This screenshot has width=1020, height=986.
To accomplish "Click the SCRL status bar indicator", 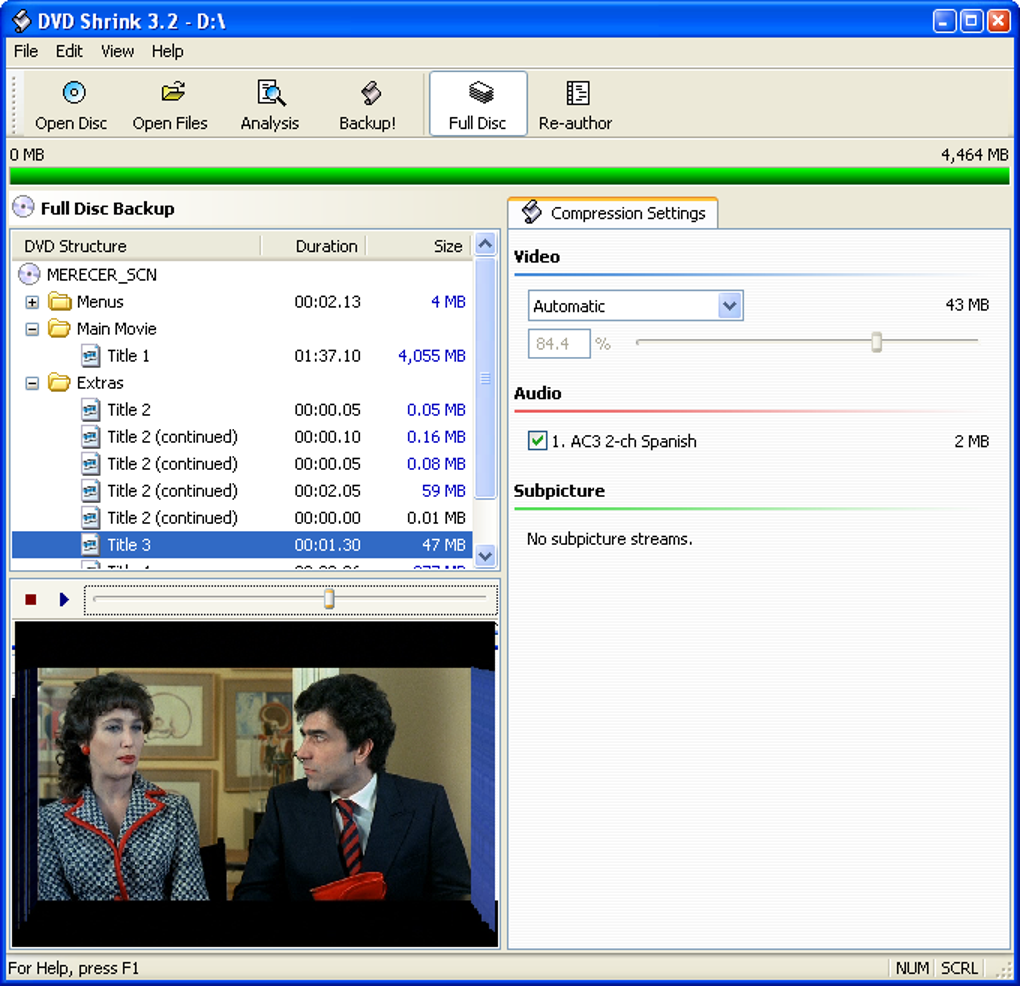I will tap(960, 968).
